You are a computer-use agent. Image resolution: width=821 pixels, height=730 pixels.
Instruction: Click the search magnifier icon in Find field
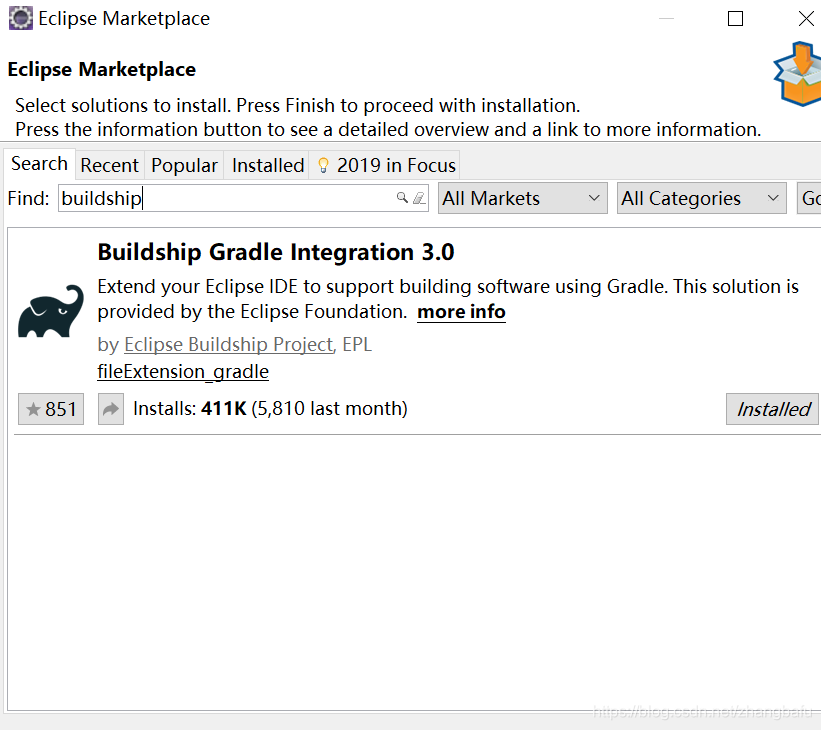[402, 197]
